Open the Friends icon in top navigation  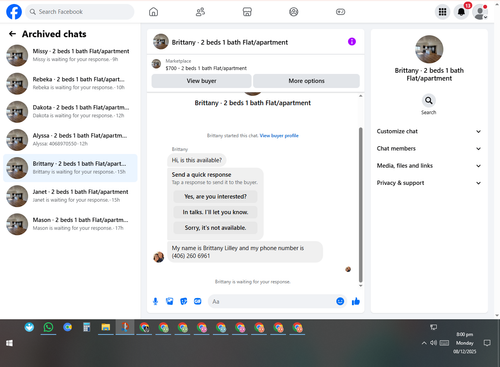[200, 12]
